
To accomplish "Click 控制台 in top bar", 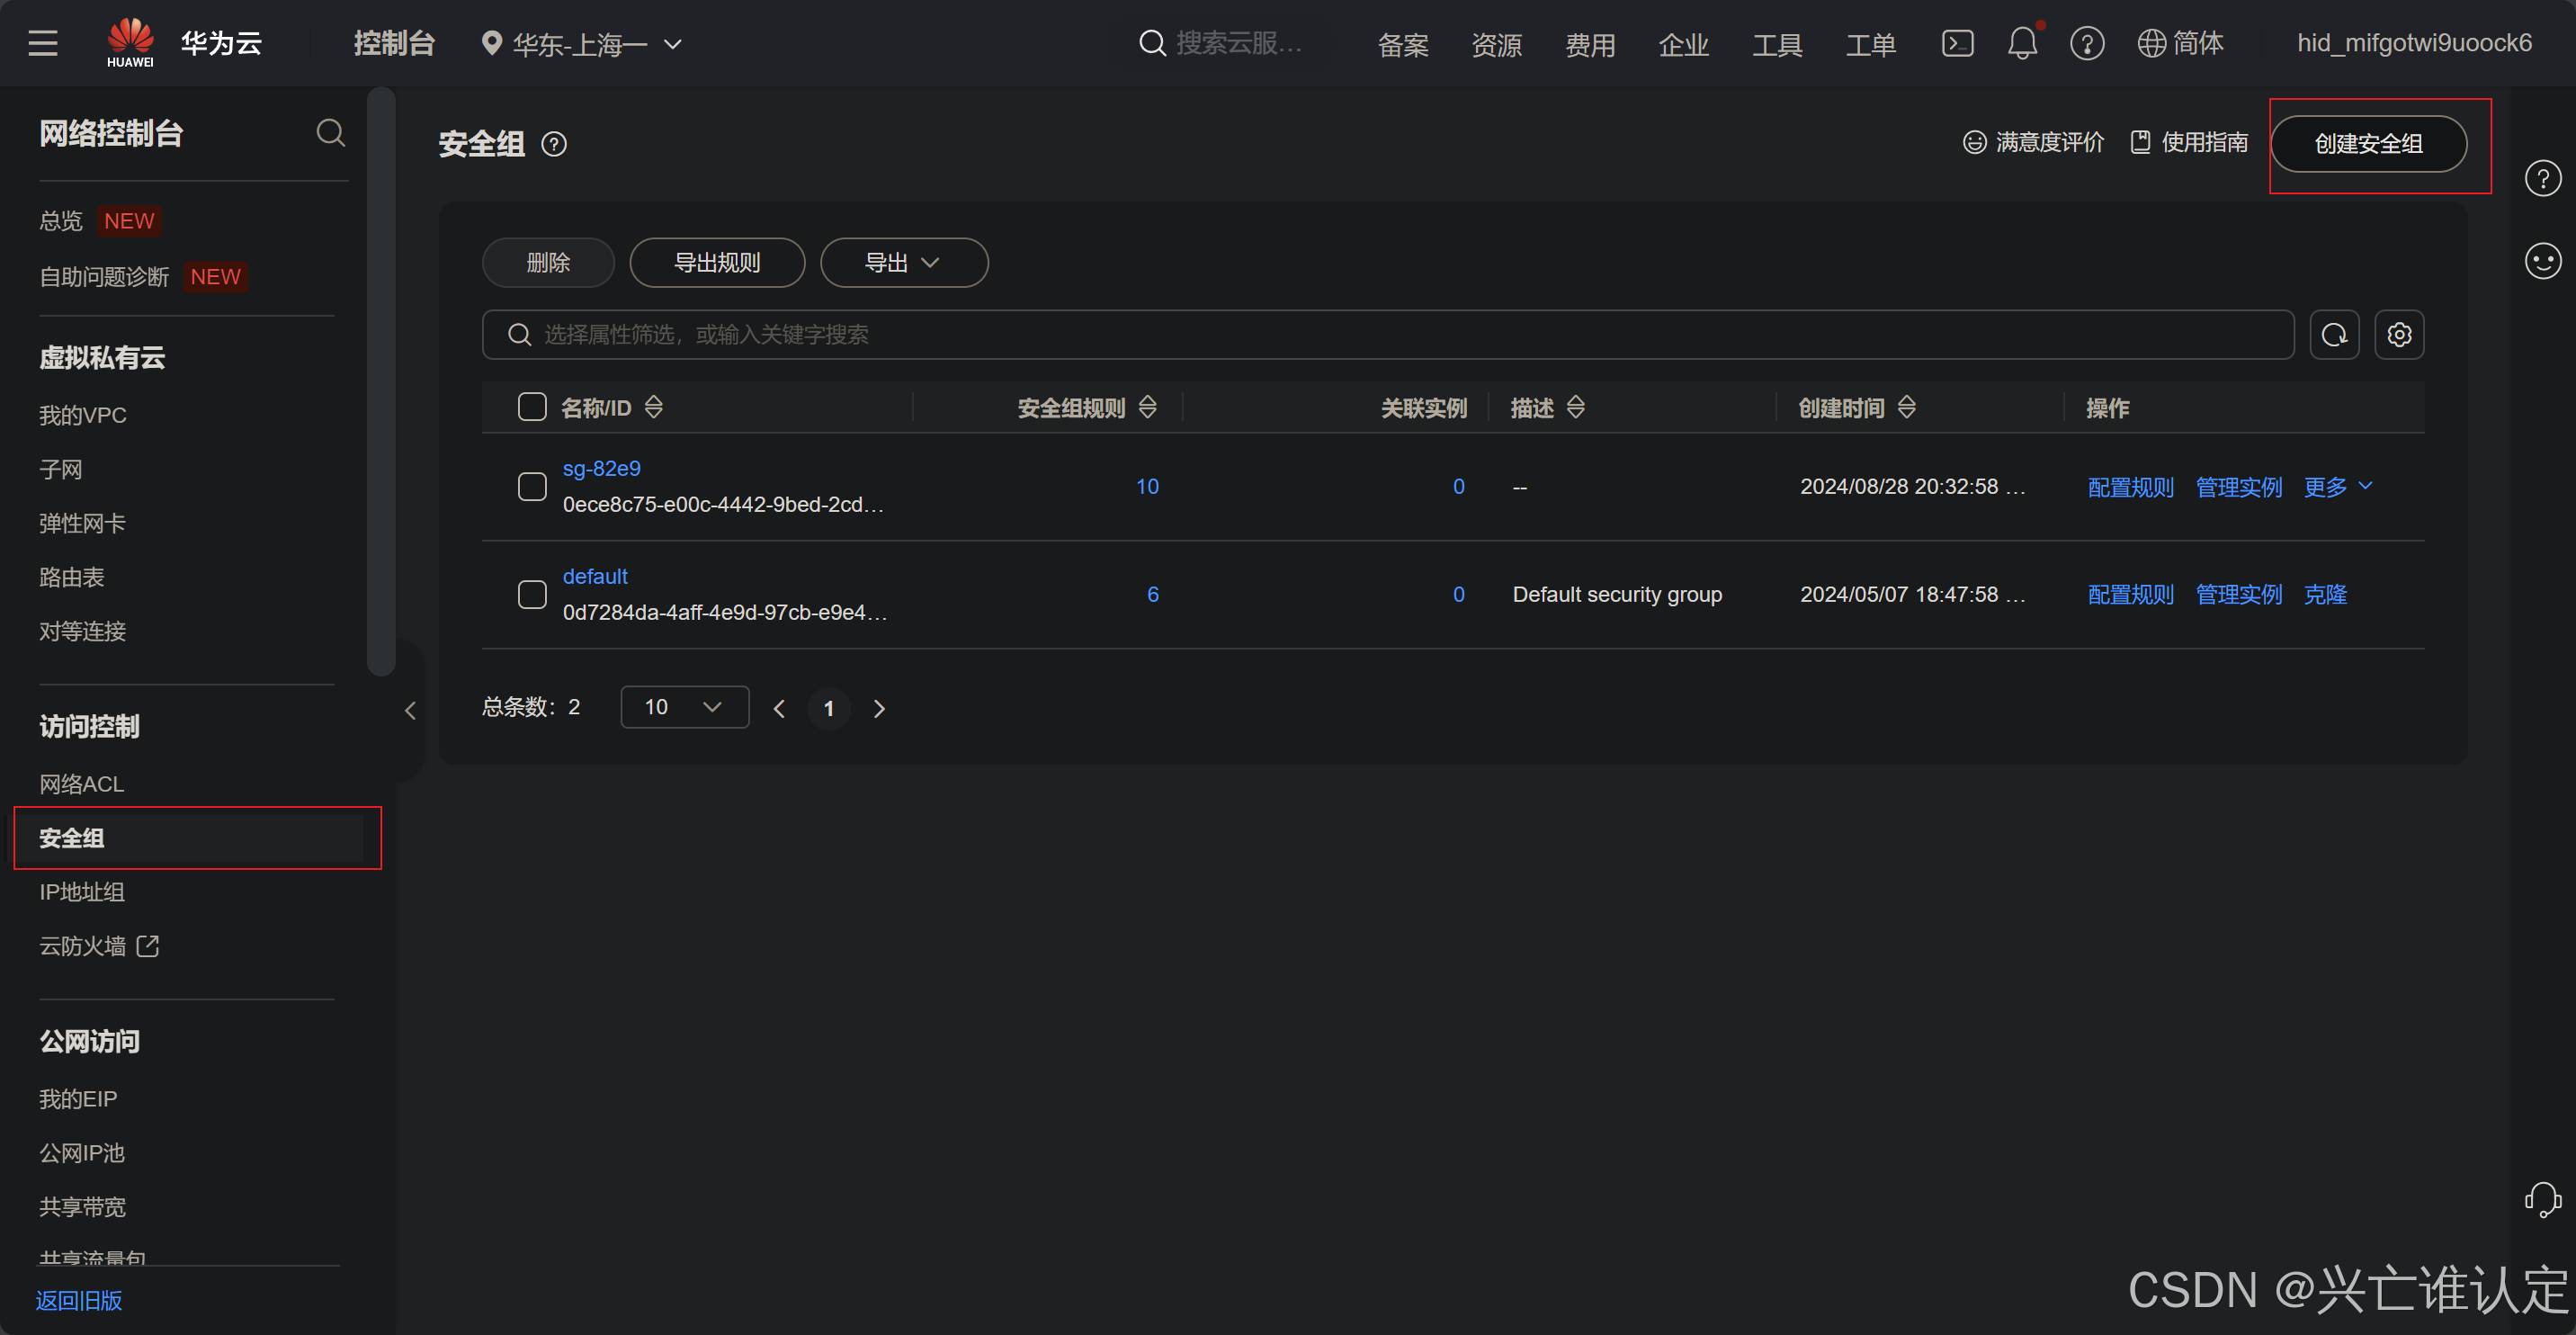I will click(394, 43).
